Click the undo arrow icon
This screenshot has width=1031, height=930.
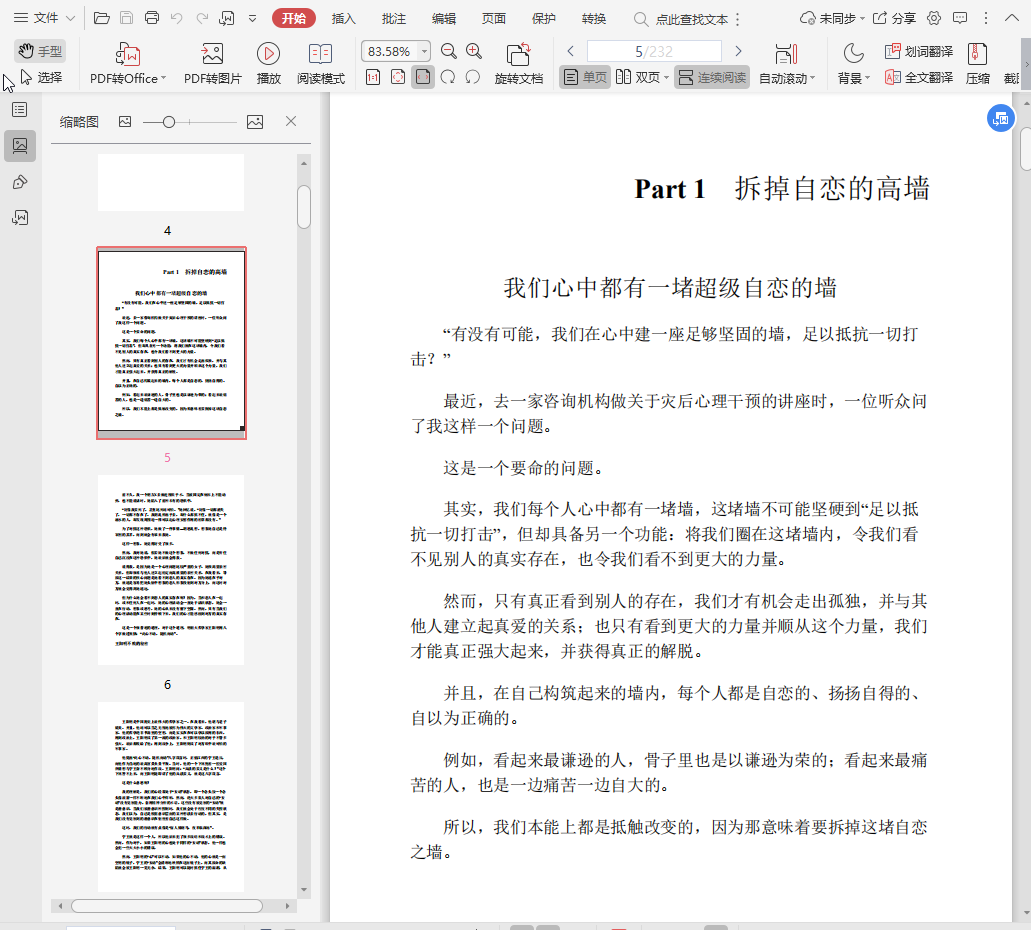click(x=176, y=18)
